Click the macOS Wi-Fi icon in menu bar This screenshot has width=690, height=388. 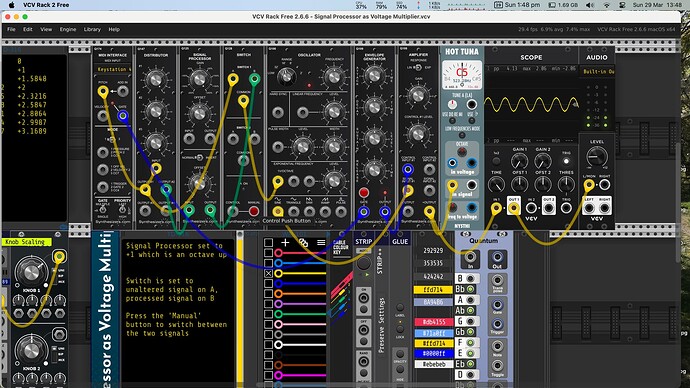tap(606, 5)
